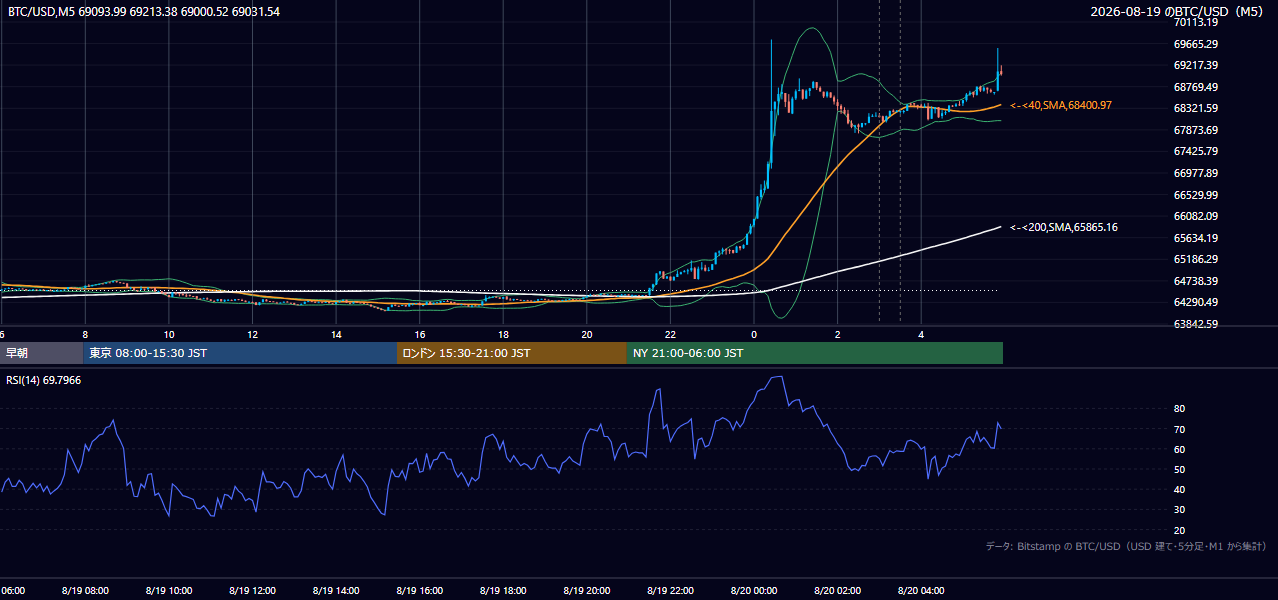
Task: Click bottom time label 8/19 14:00
Action: point(336,591)
